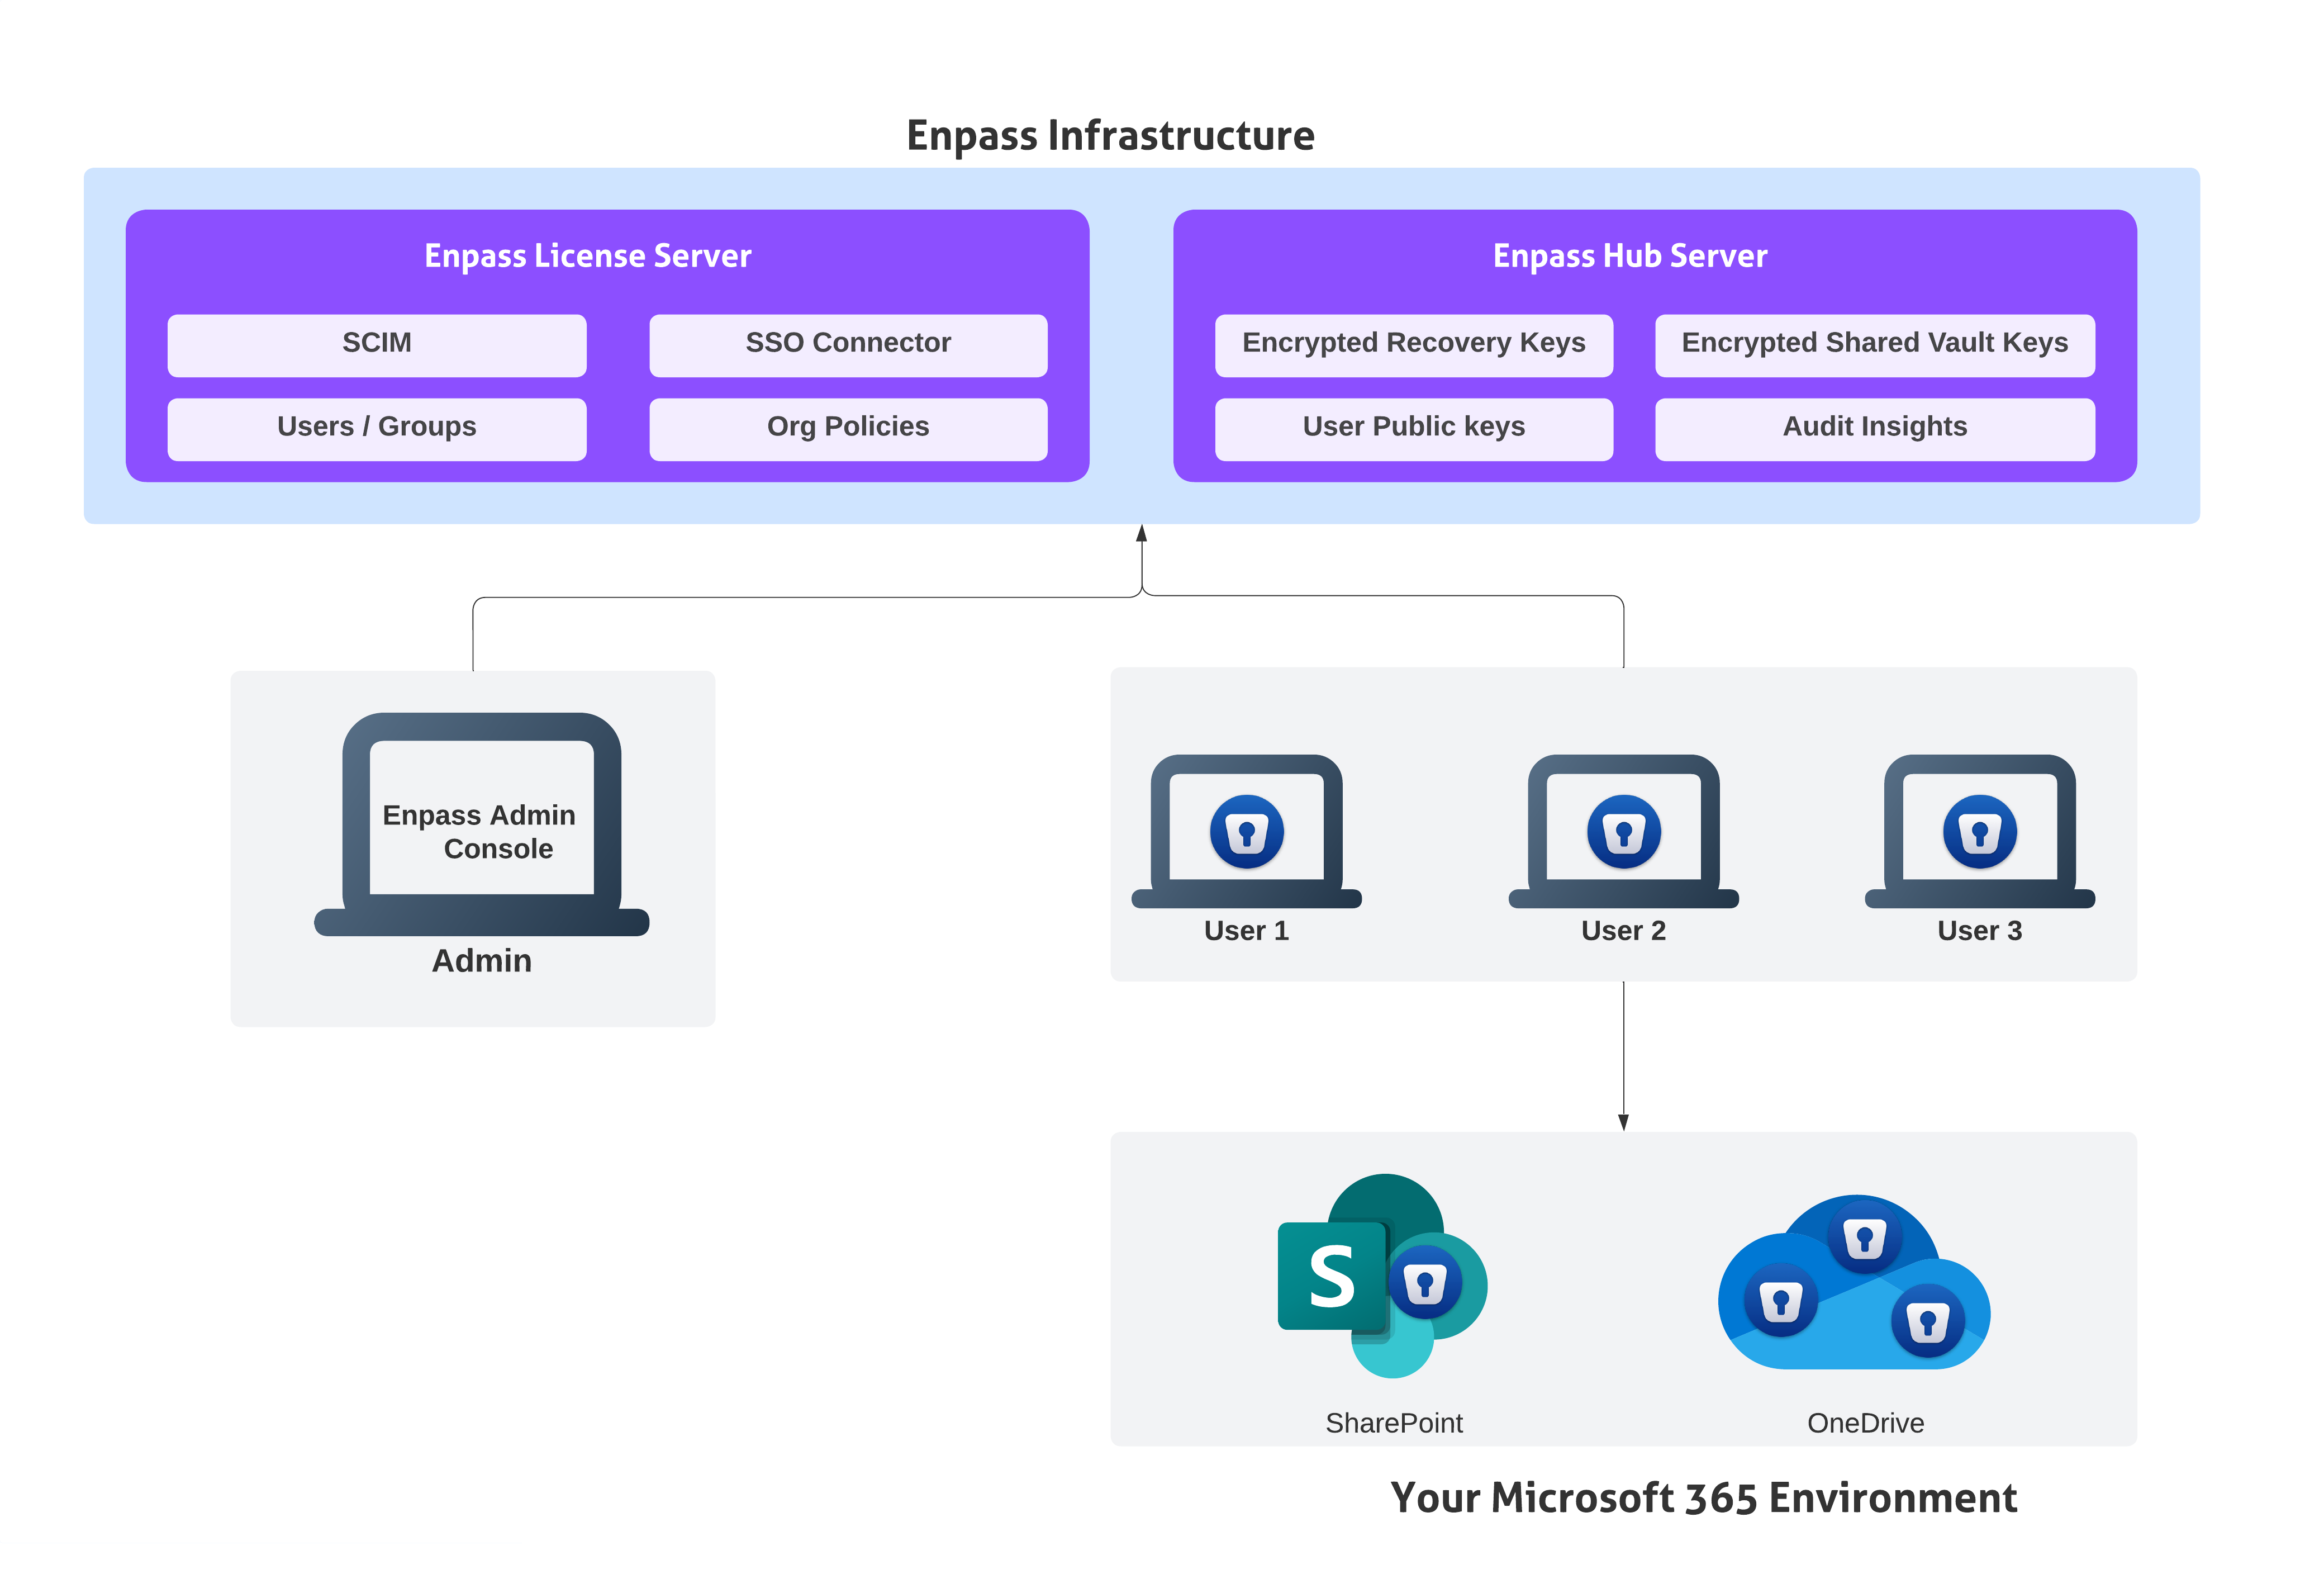Click the User 2 label
Viewport: 2324px width, 1593px height.
tap(1623, 931)
